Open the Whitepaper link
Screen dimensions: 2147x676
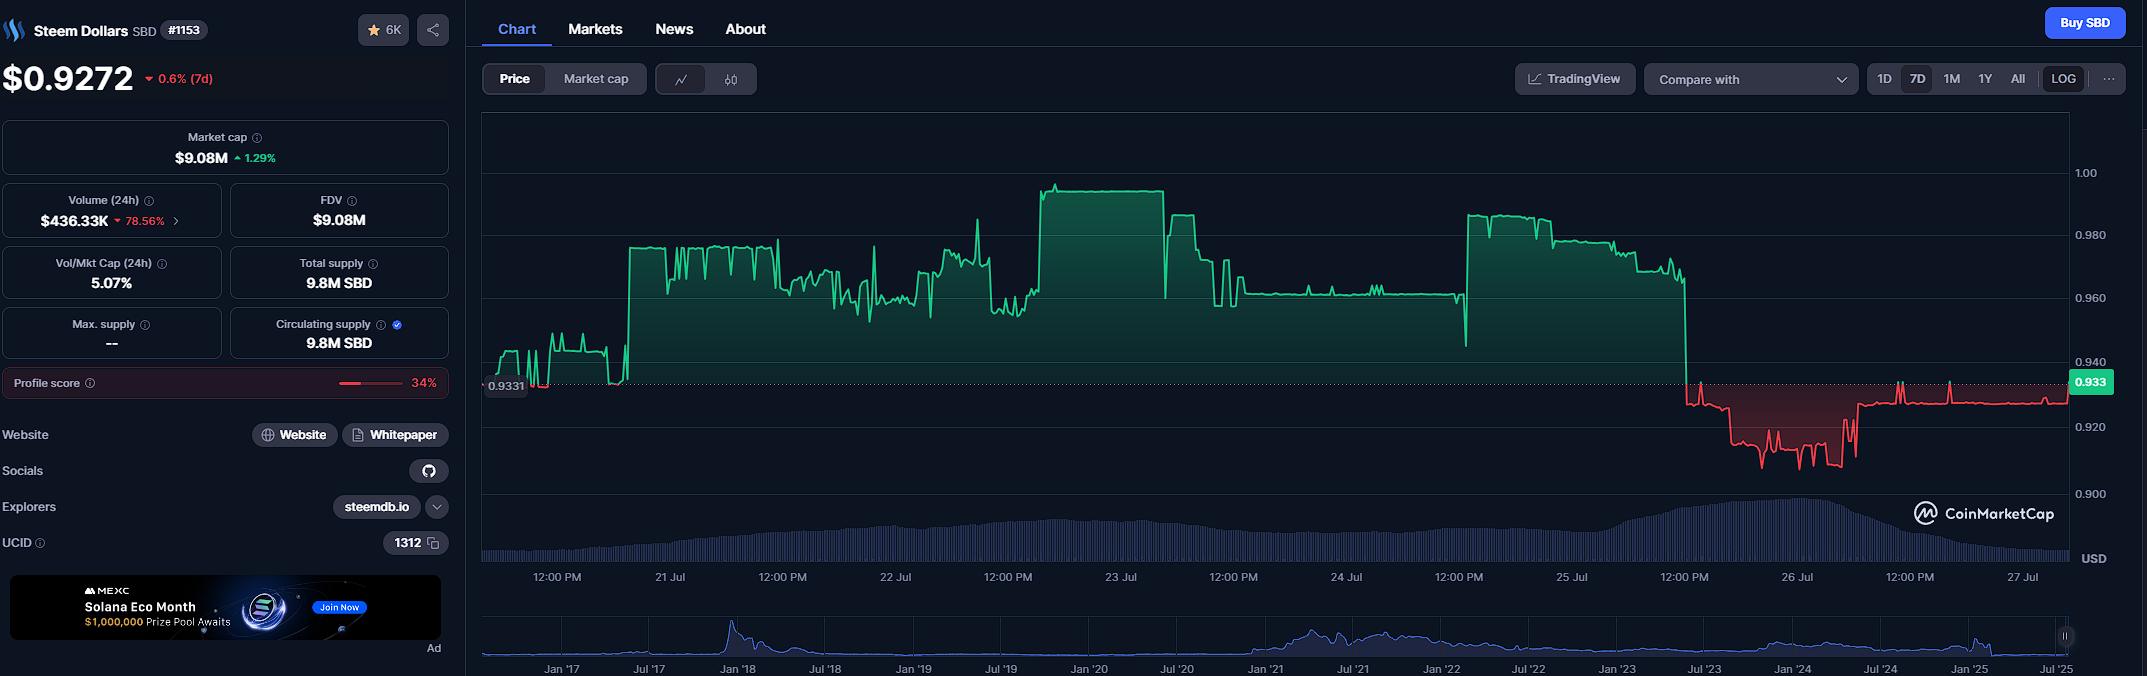(x=395, y=435)
